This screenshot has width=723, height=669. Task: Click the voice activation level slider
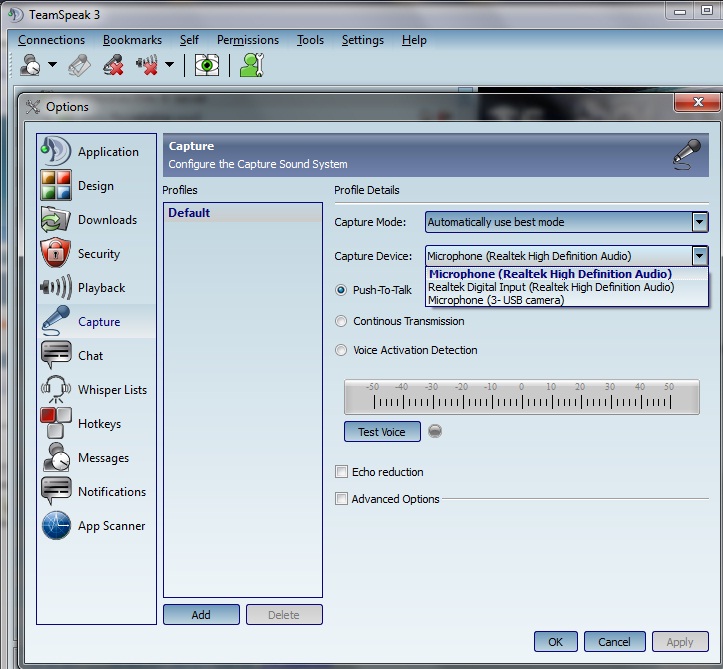click(522, 397)
